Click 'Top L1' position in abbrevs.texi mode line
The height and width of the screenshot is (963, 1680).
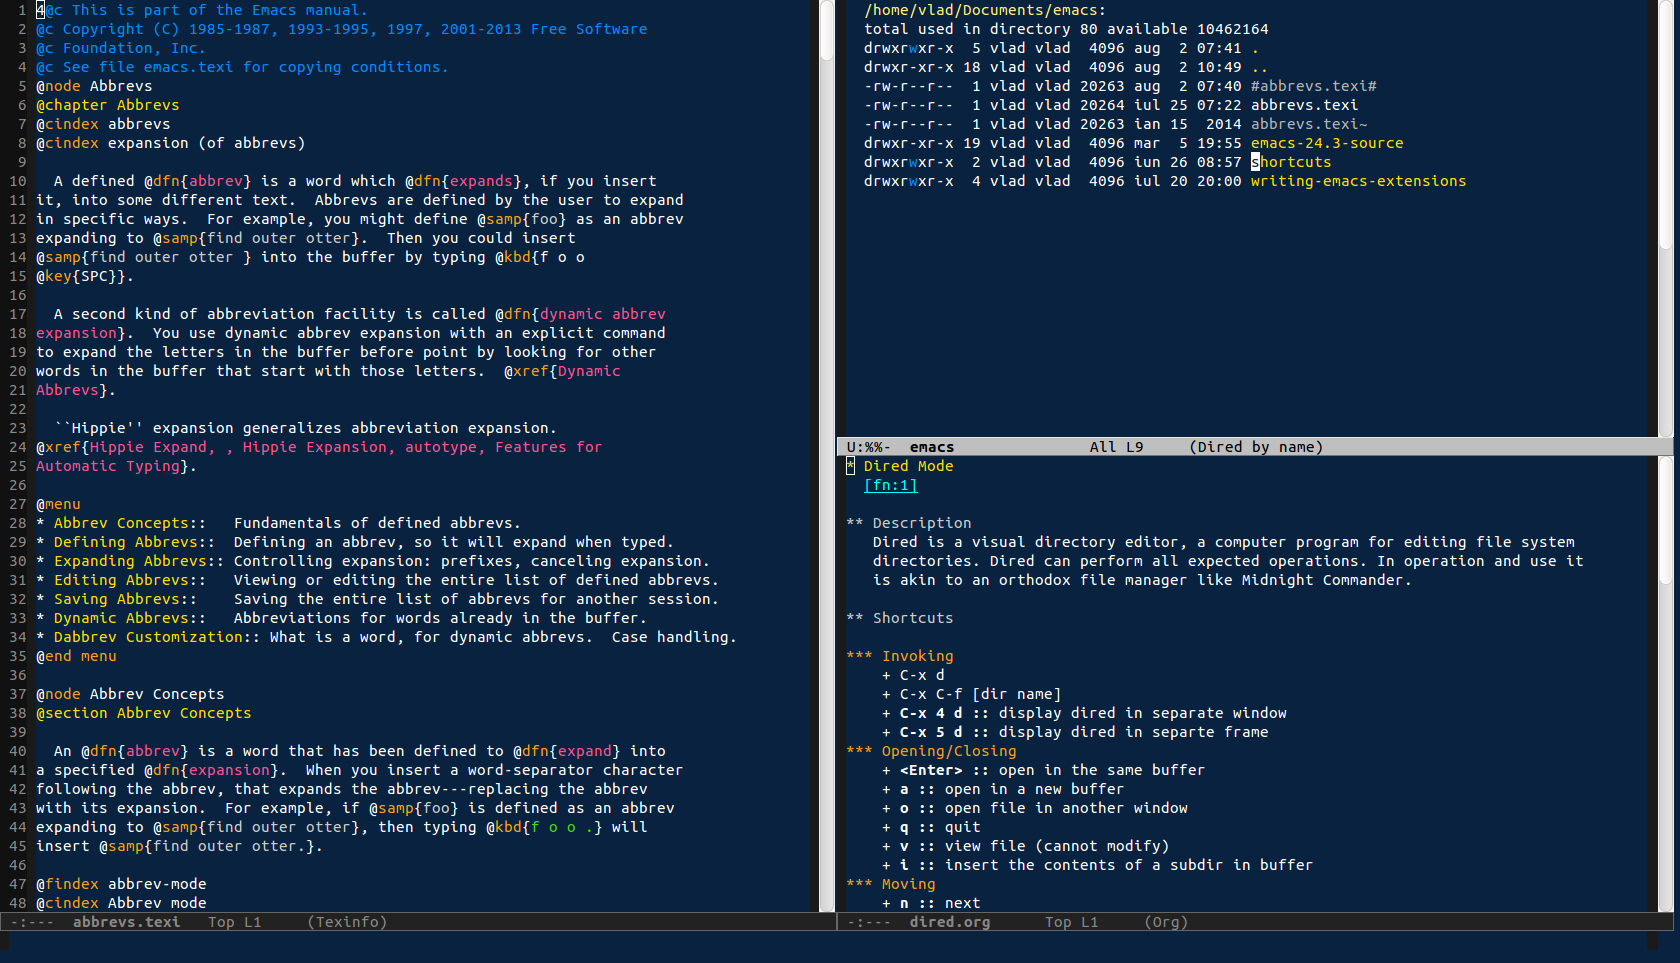point(234,922)
